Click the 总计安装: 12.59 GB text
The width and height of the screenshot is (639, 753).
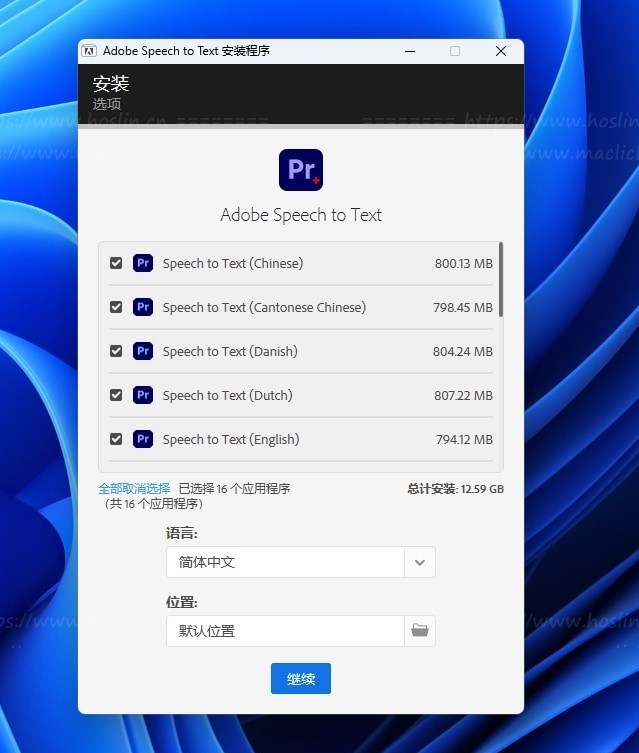456,489
